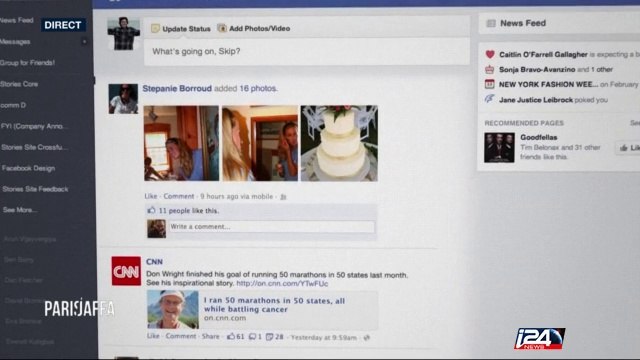The image size is (640, 360).
Task: Expand See More... in the sidebar
Action: pyautogui.click(x=20, y=210)
